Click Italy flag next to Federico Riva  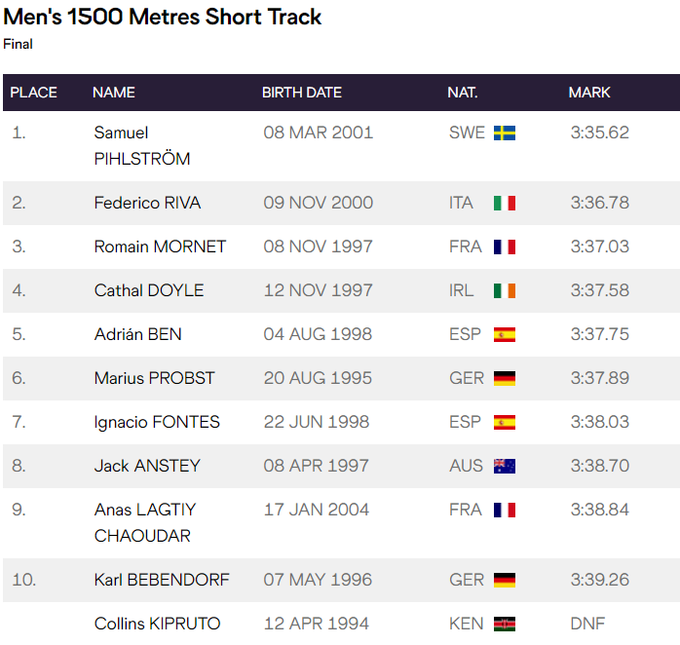tap(504, 203)
